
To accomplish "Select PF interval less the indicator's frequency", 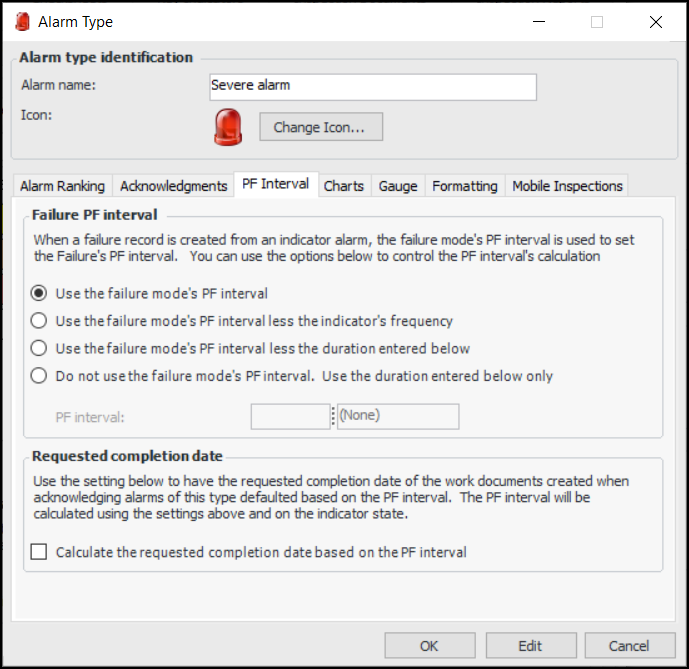I will 39,321.
